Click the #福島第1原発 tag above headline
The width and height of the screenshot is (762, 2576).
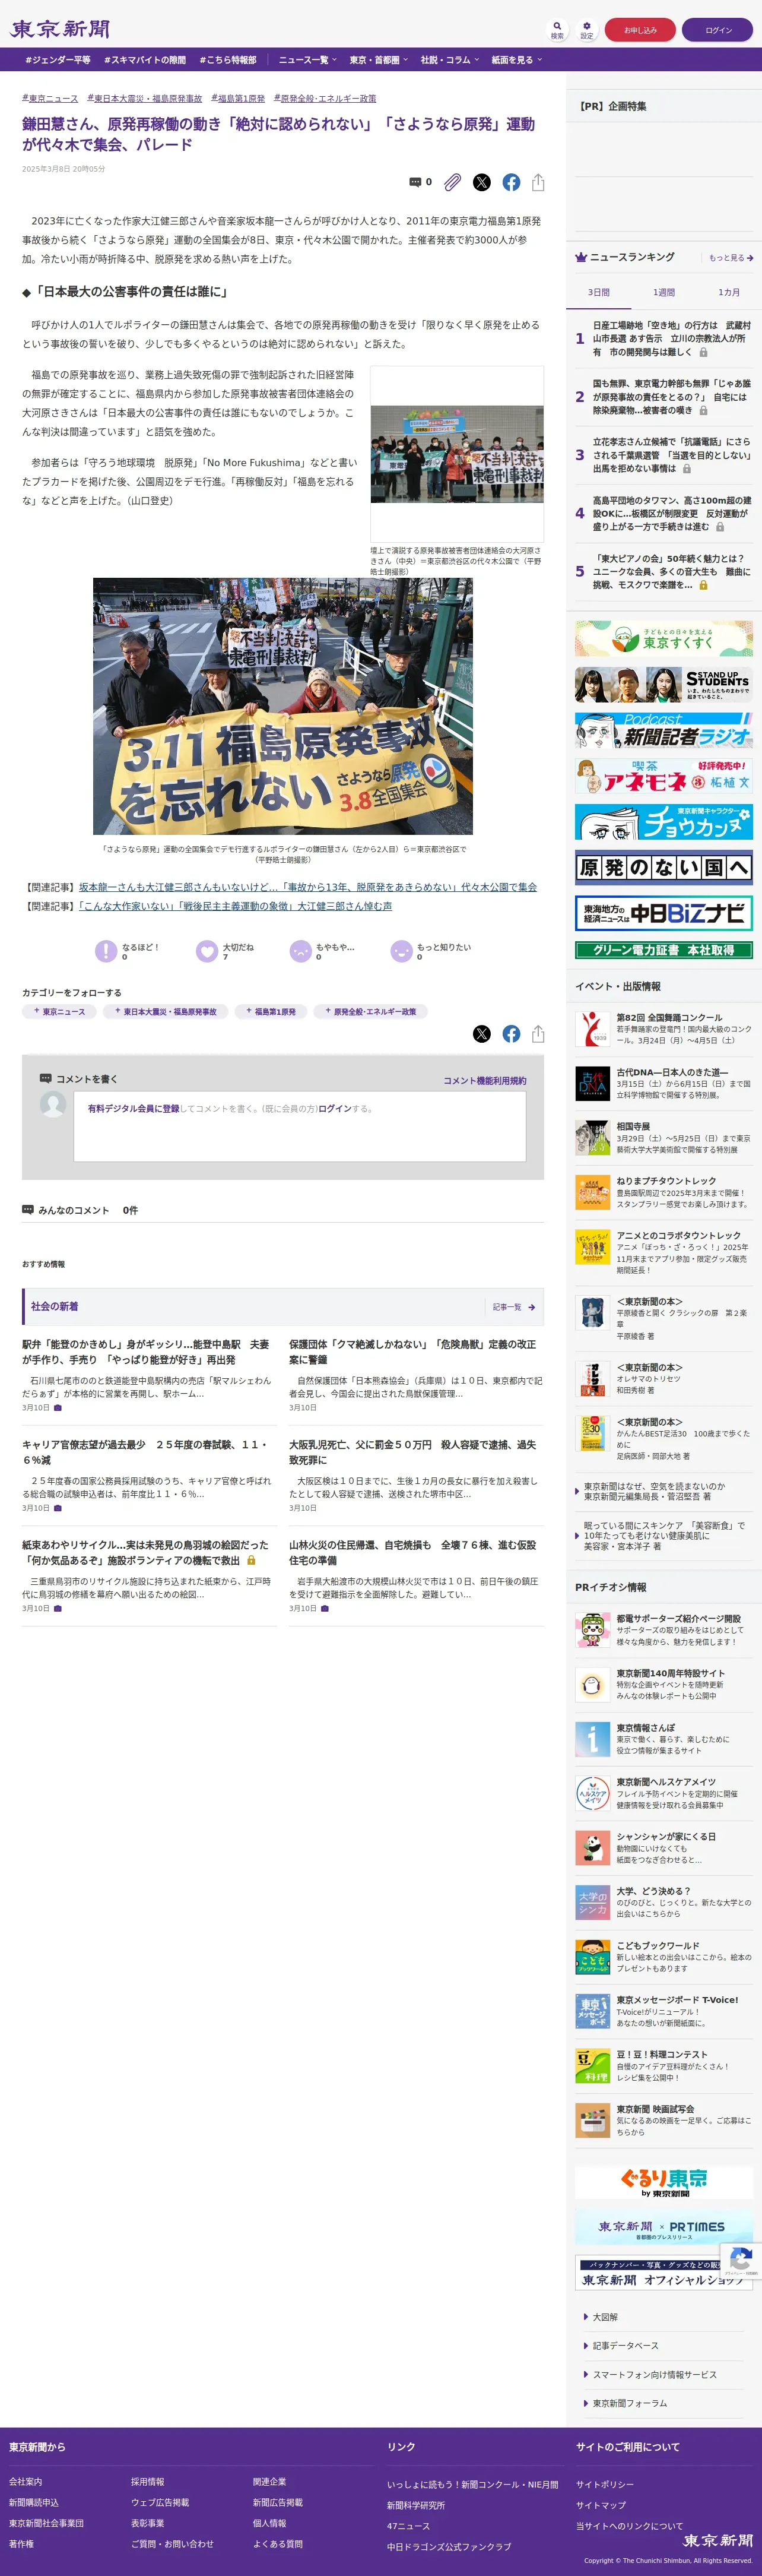point(238,99)
